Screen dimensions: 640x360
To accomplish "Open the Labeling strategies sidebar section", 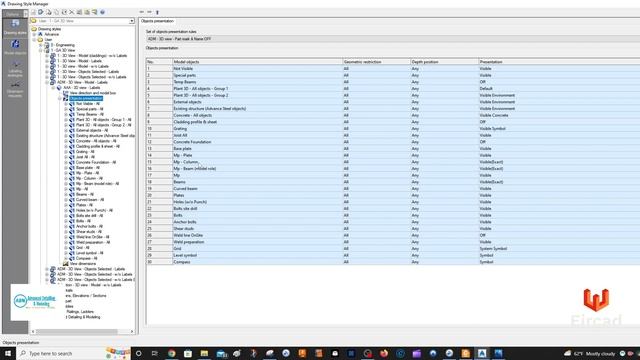I will coord(15,69).
